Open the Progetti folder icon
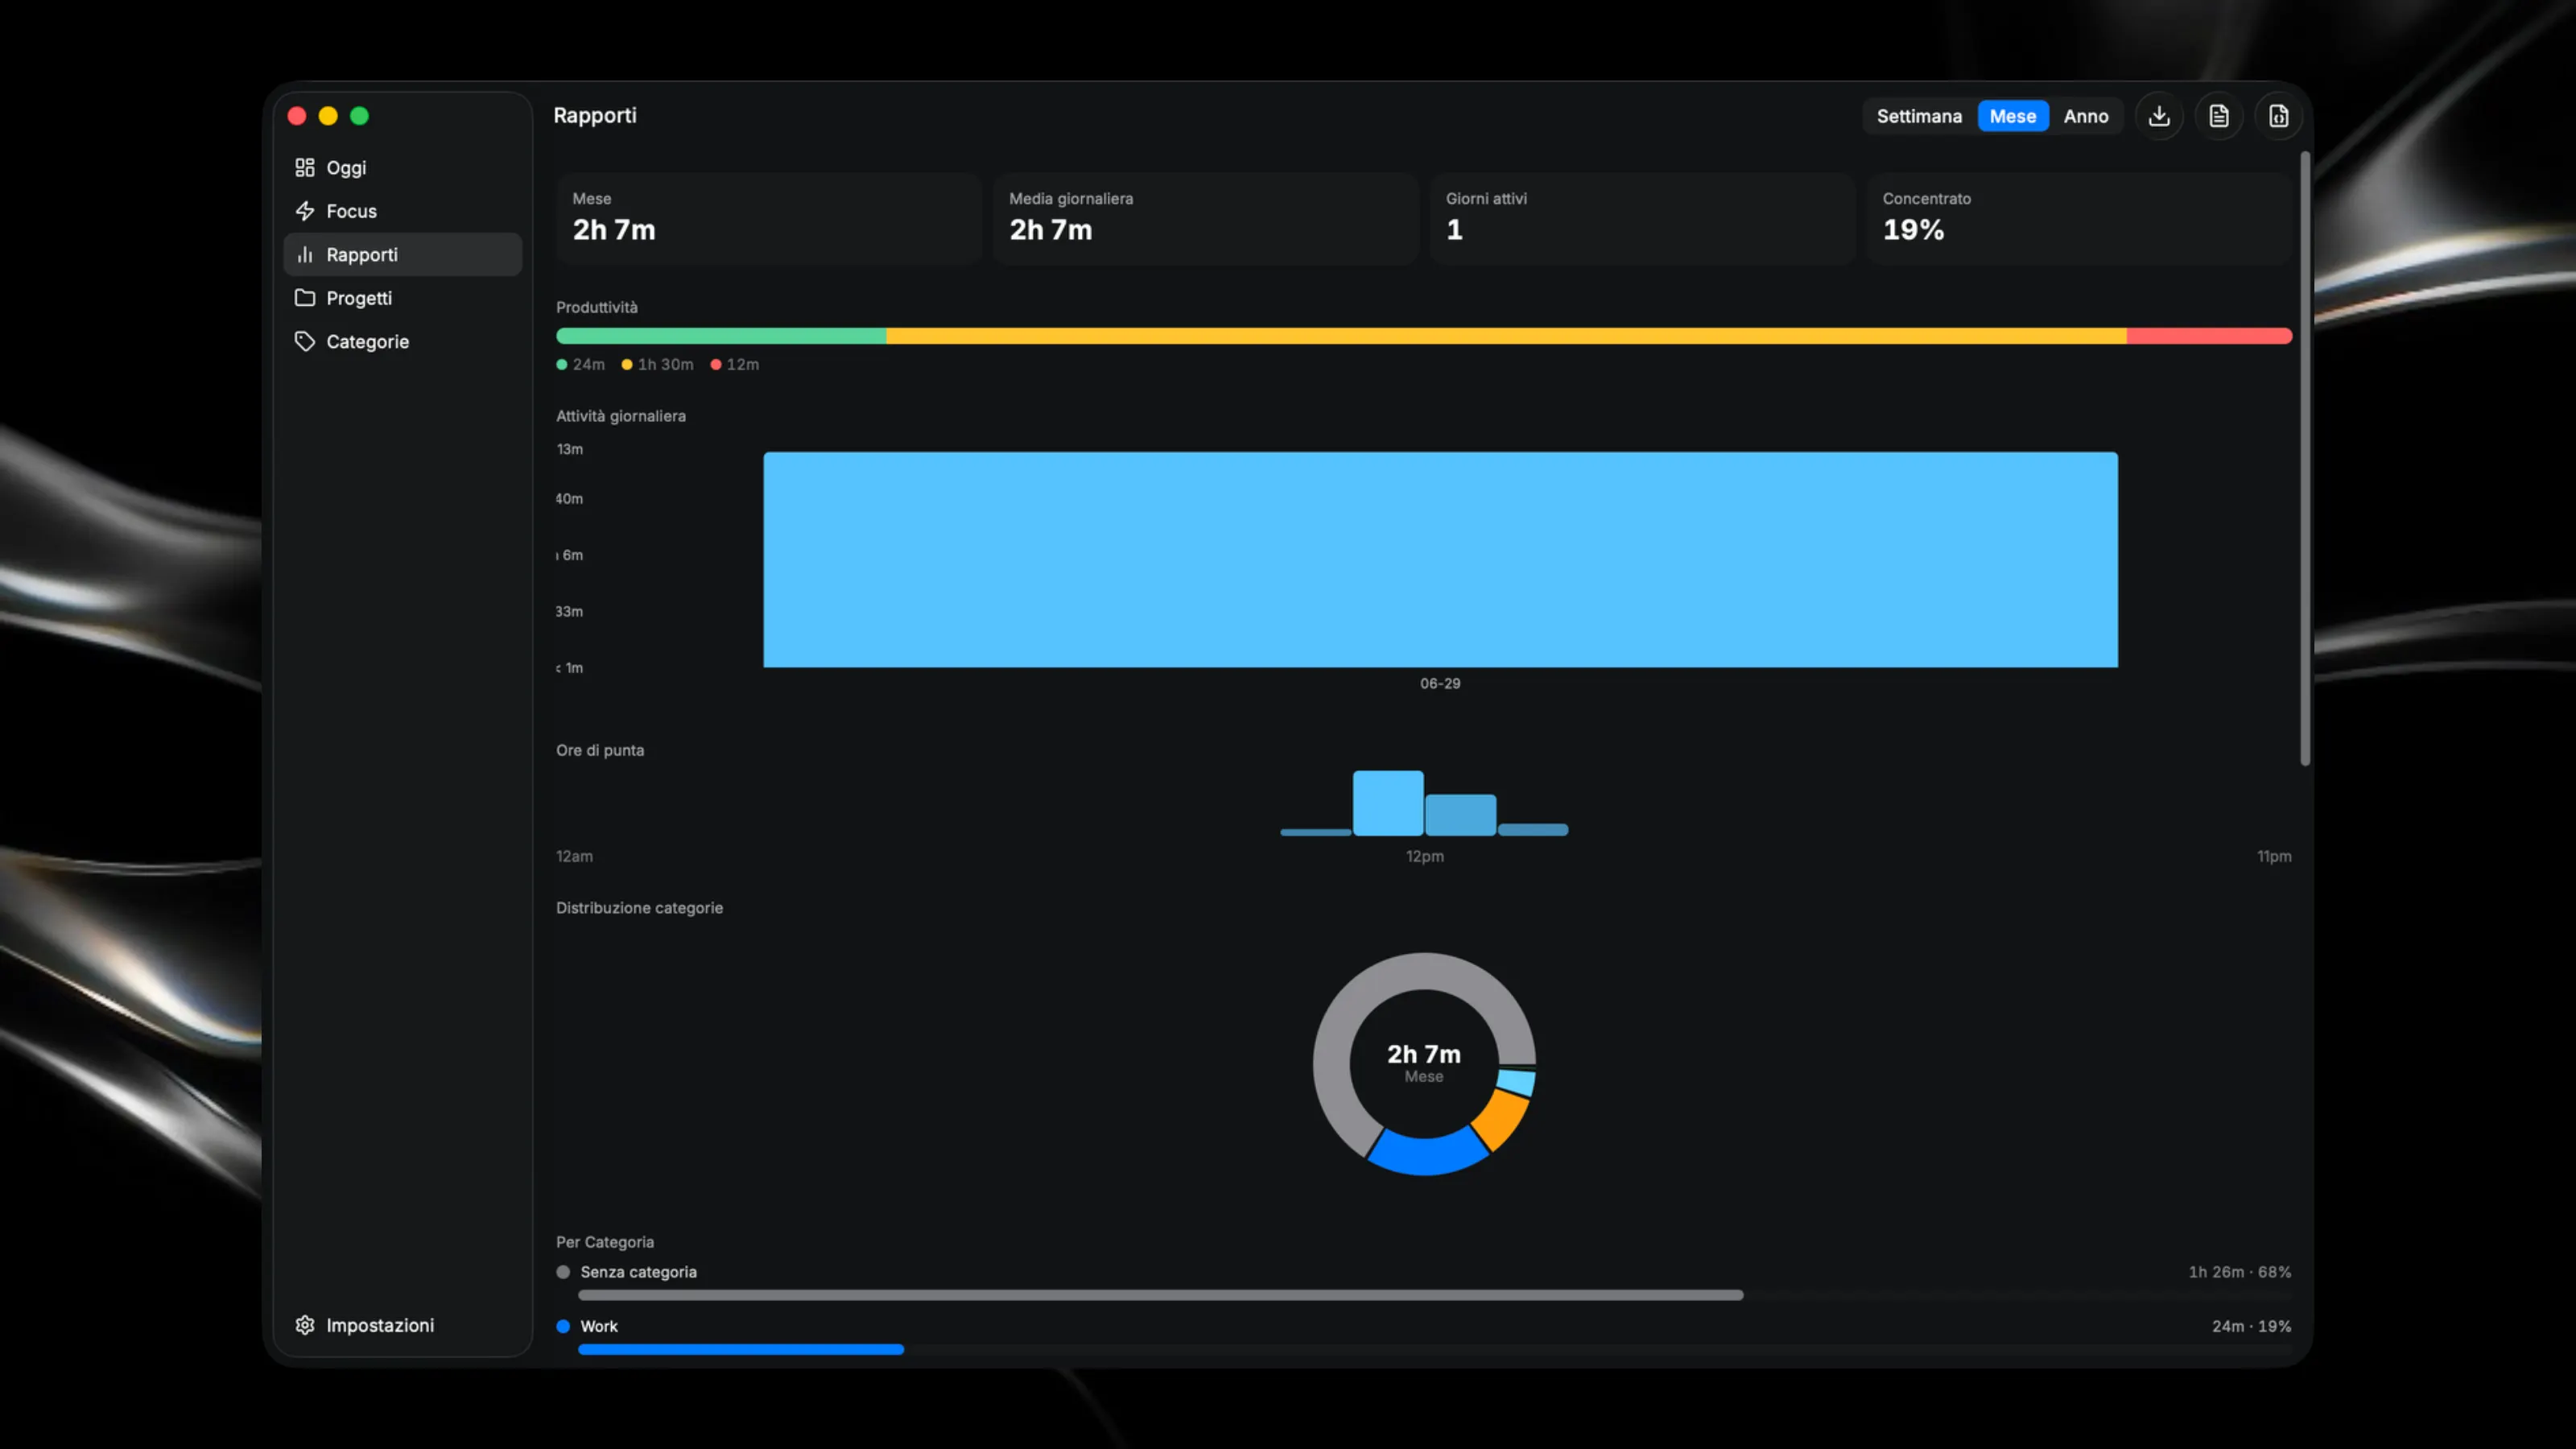The height and width of the screenshot is (1449, 2576). (x=305, y=298)
